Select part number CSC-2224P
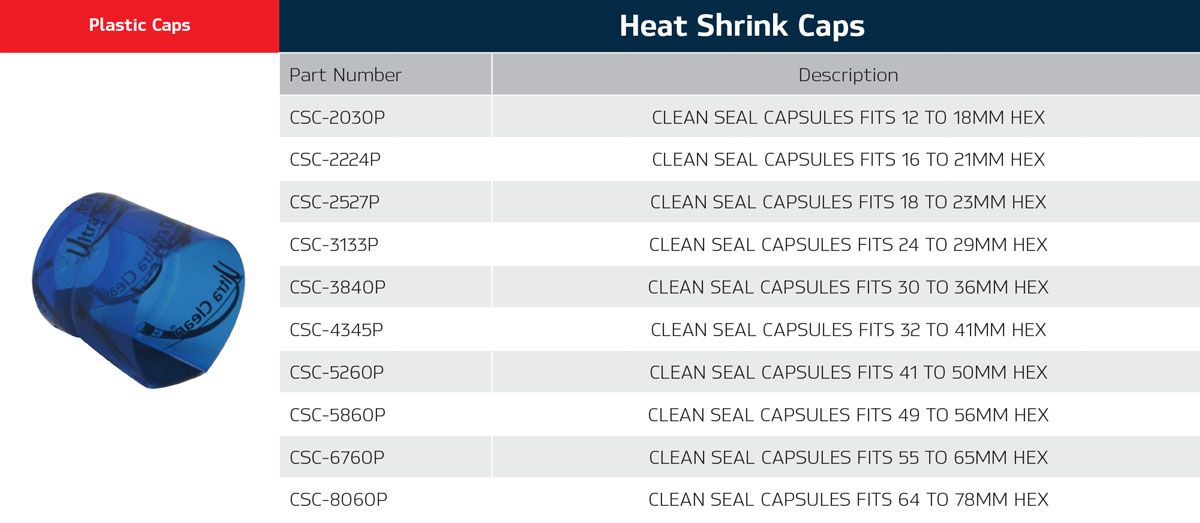Image resolution: width=1200 pixels, height=523 pixels. coord(337,160)
